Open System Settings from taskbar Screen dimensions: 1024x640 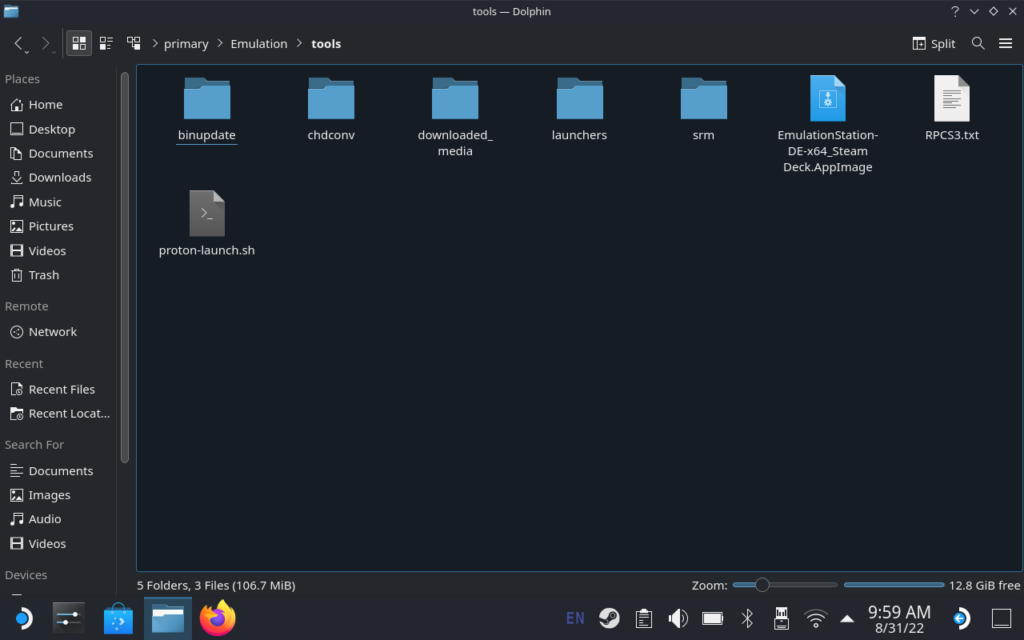tap(69, 618)
